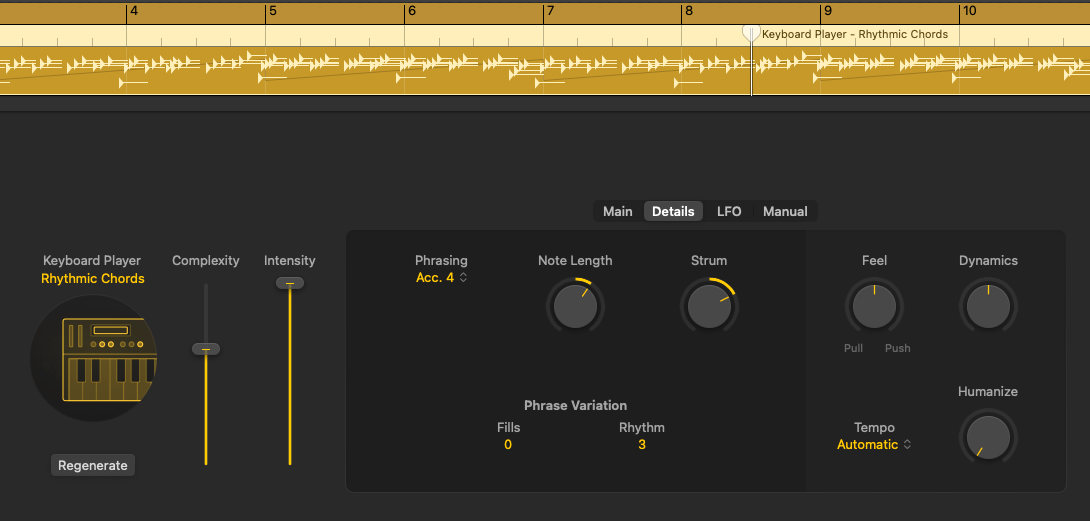Click the playhead marker in ruler
Viewport: 1090px width, 521px height.
coord(751,33)
